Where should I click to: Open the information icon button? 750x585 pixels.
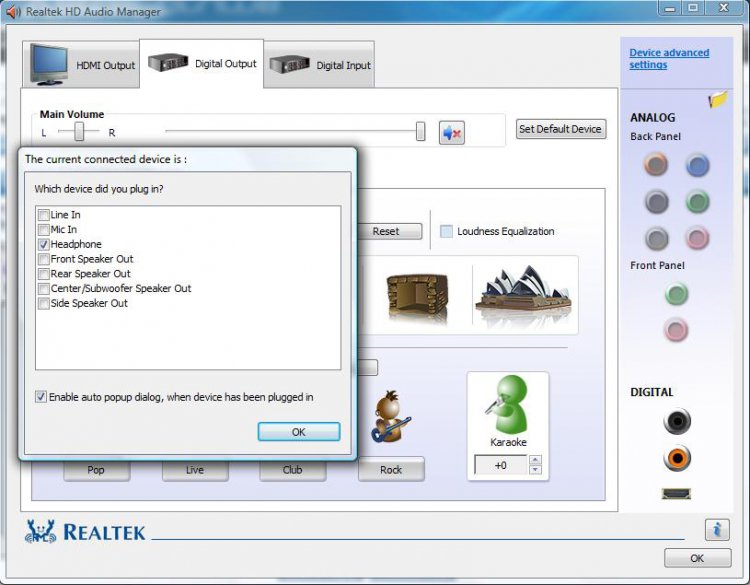coord(717,530)
